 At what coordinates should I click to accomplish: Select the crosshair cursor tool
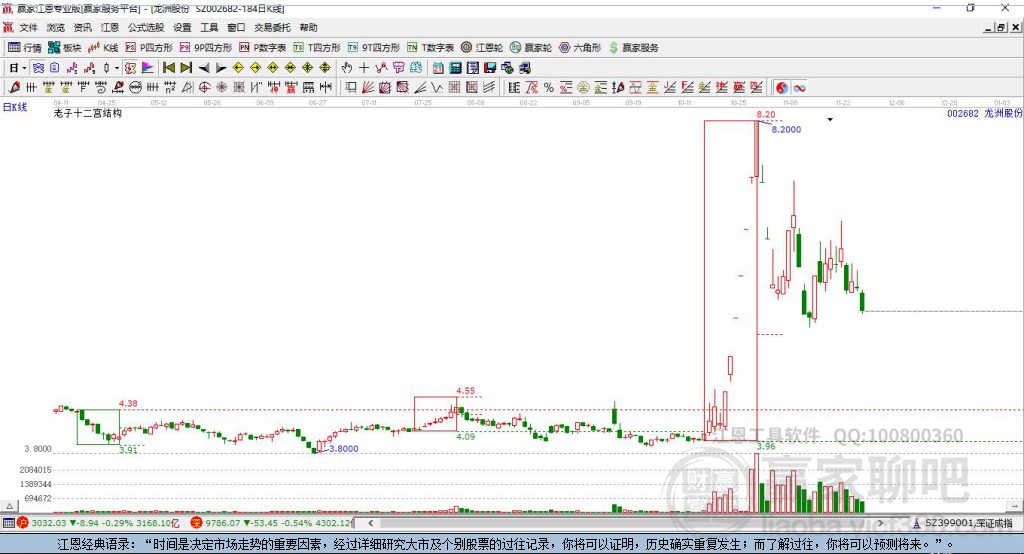[364, 68]
